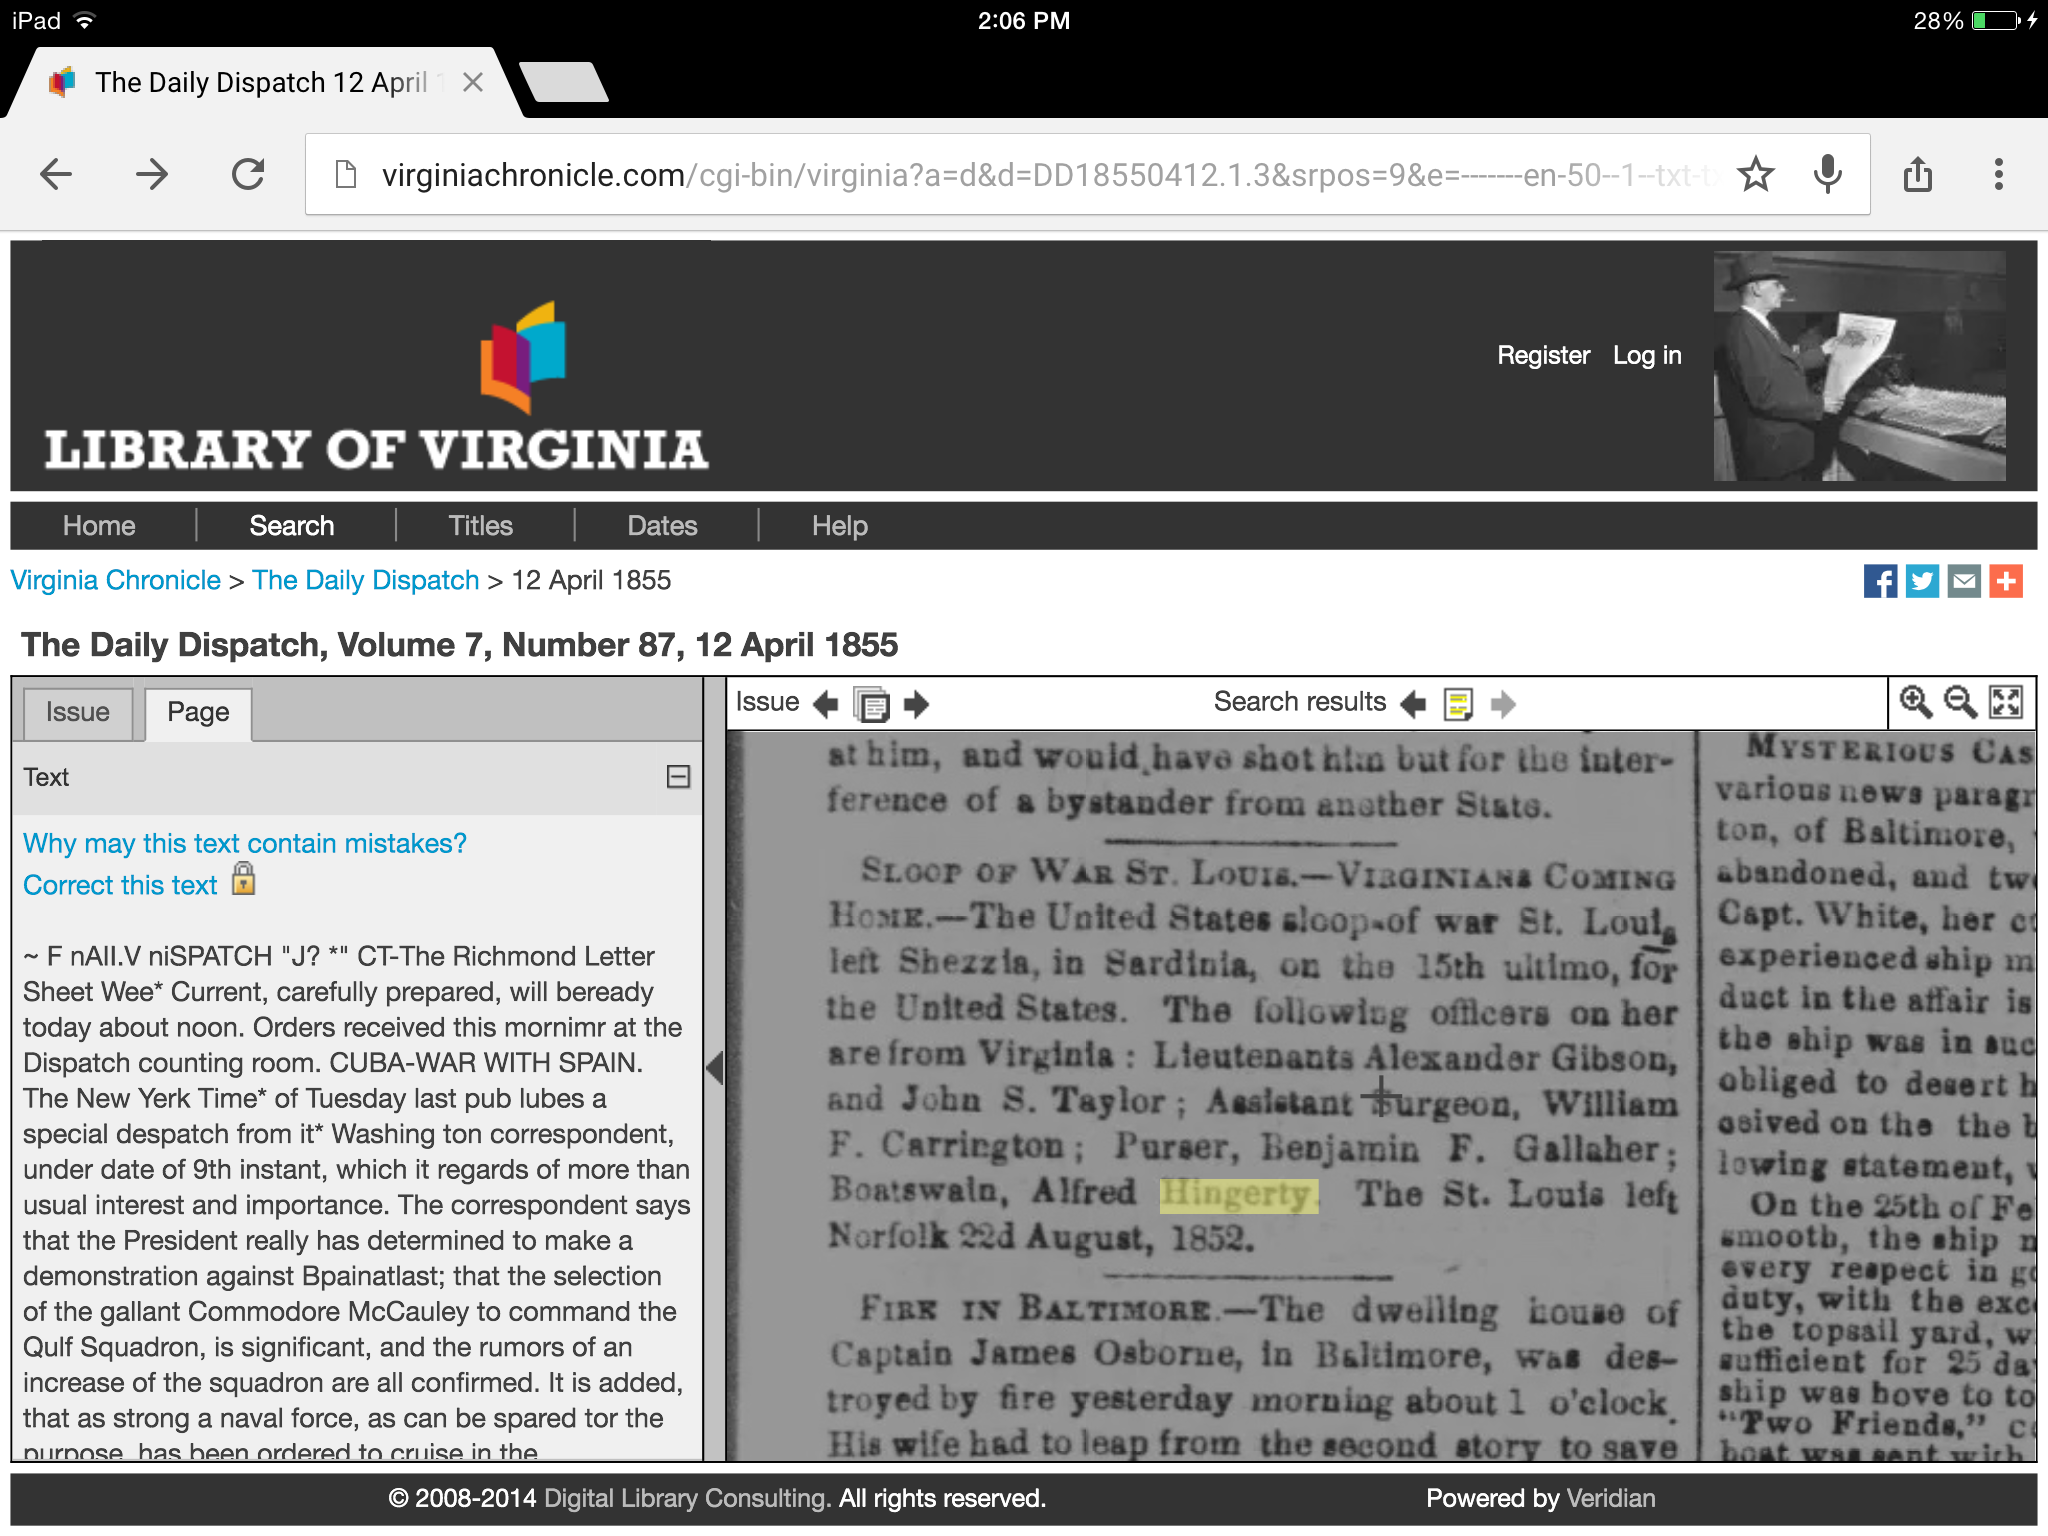Go to previous search result arrow
The image size is (2048, 1536).
[x=1413, y=704]
